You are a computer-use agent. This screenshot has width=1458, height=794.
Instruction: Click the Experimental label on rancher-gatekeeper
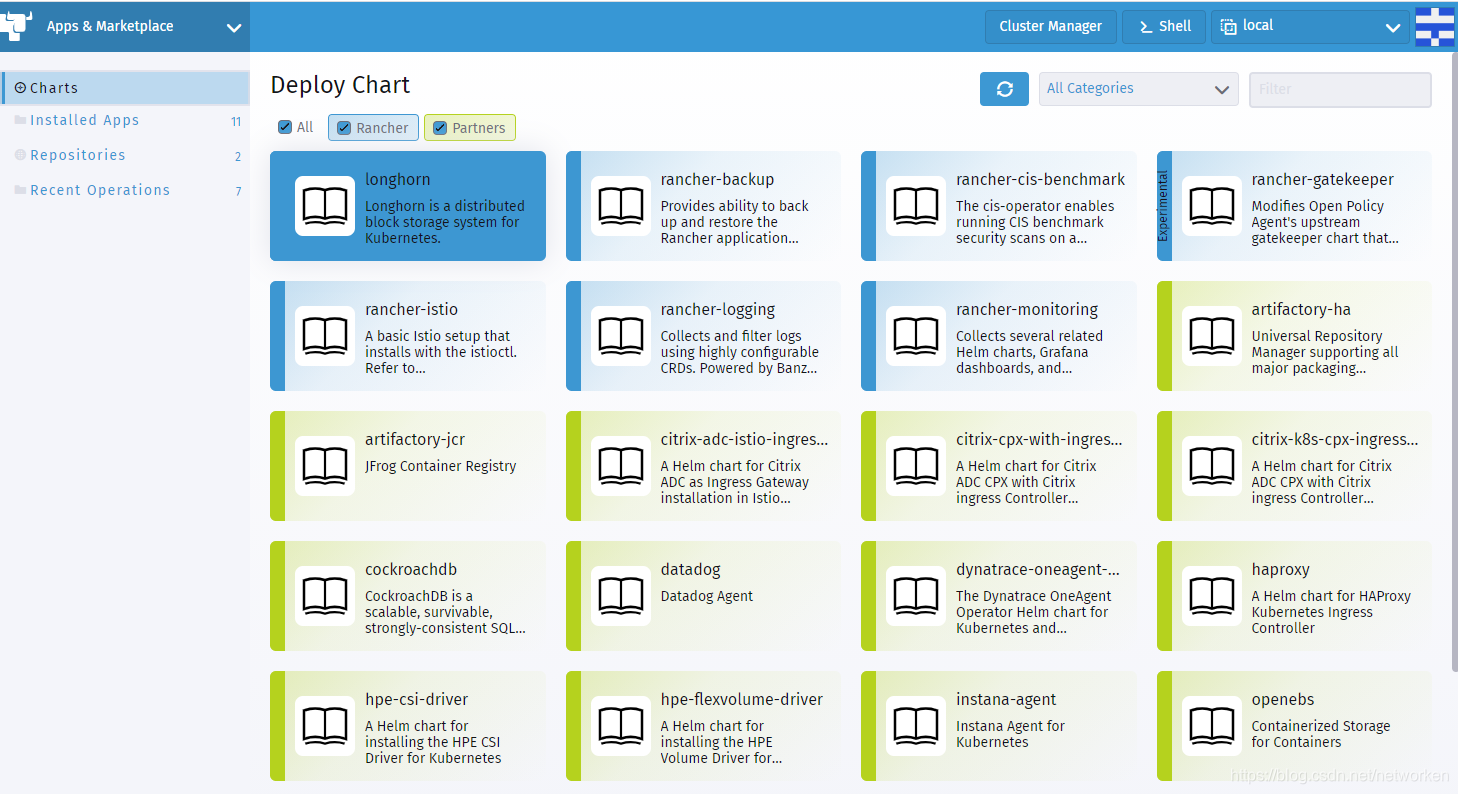[1163, 206]
